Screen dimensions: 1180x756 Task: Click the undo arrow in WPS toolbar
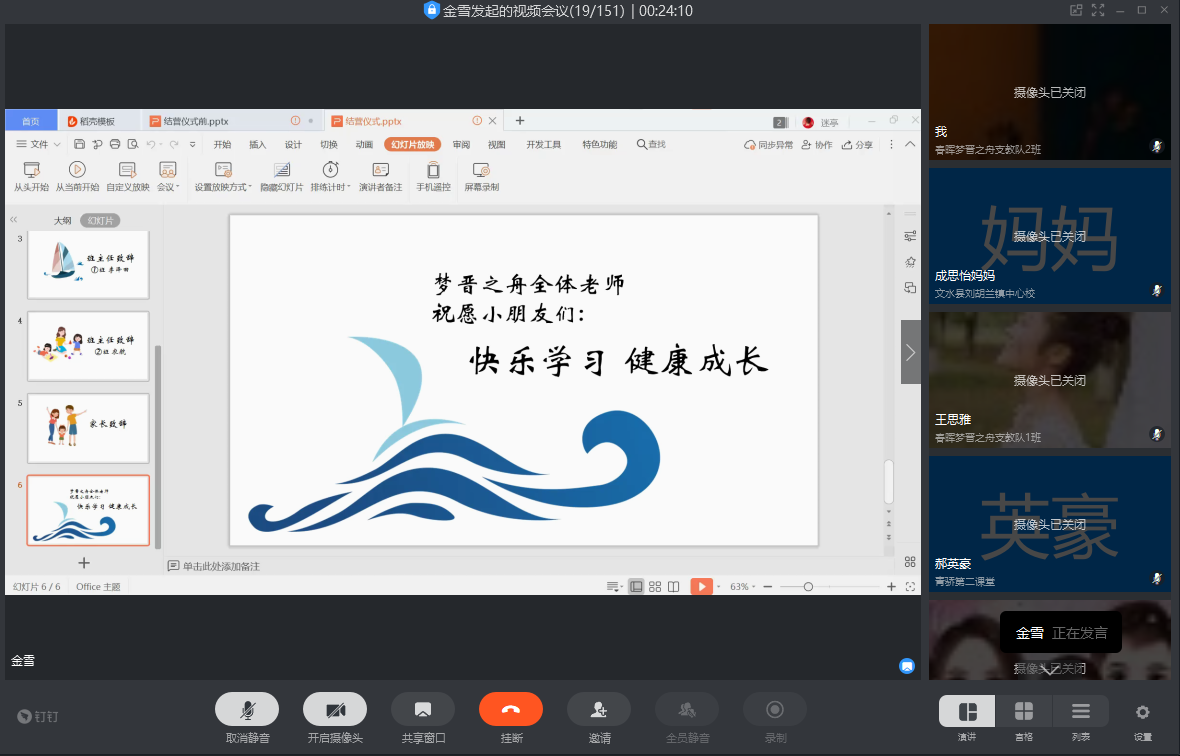click(x=151, y=144)
